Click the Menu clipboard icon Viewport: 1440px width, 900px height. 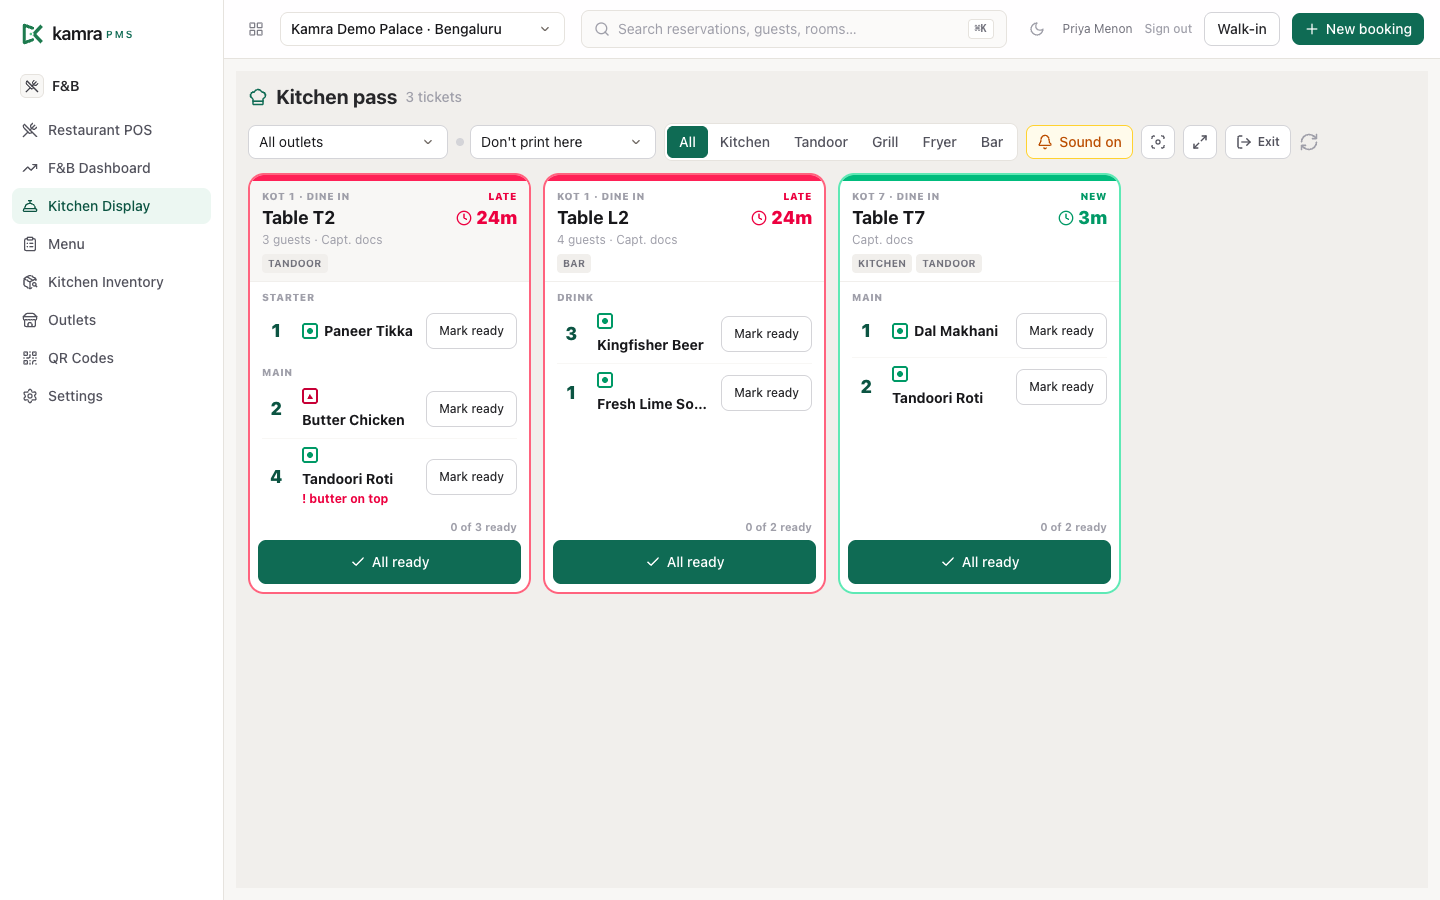(x=30, y=244)
